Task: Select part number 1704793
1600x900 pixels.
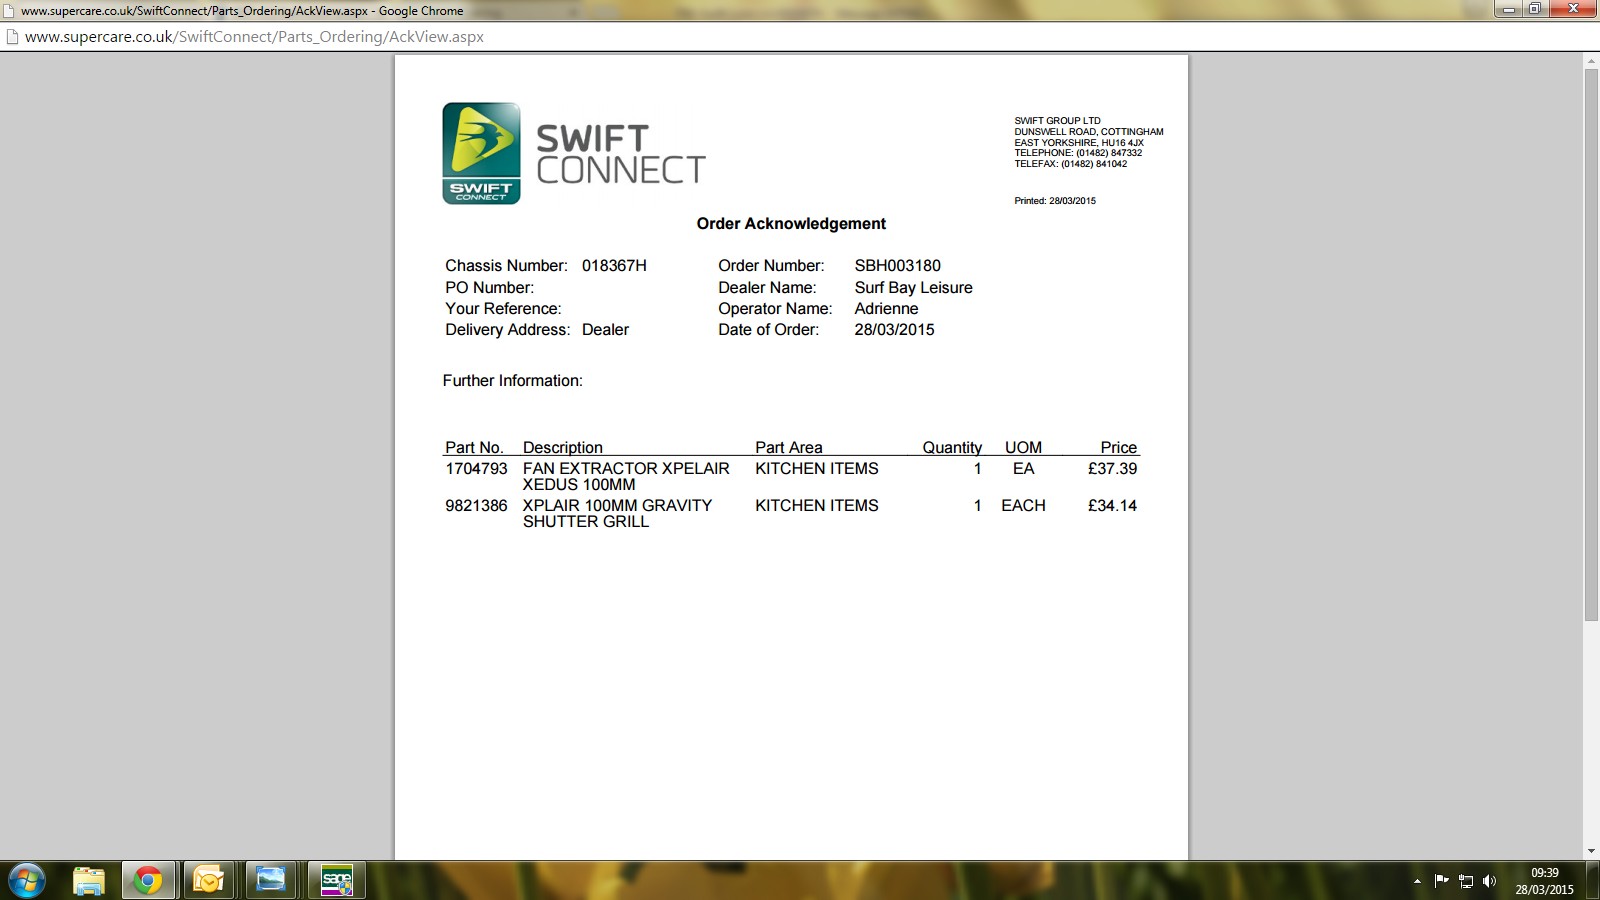Action: coord(476,469)
